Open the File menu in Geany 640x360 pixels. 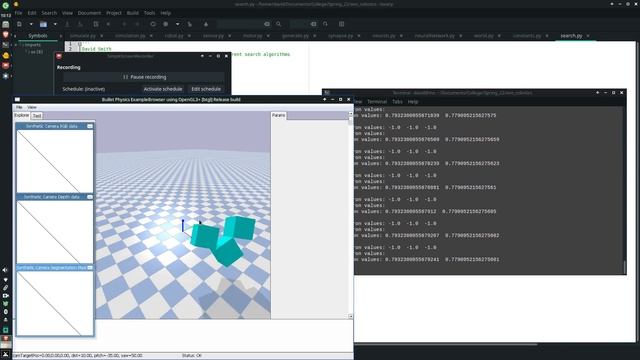pyautogui.click(x=18, y=13)
